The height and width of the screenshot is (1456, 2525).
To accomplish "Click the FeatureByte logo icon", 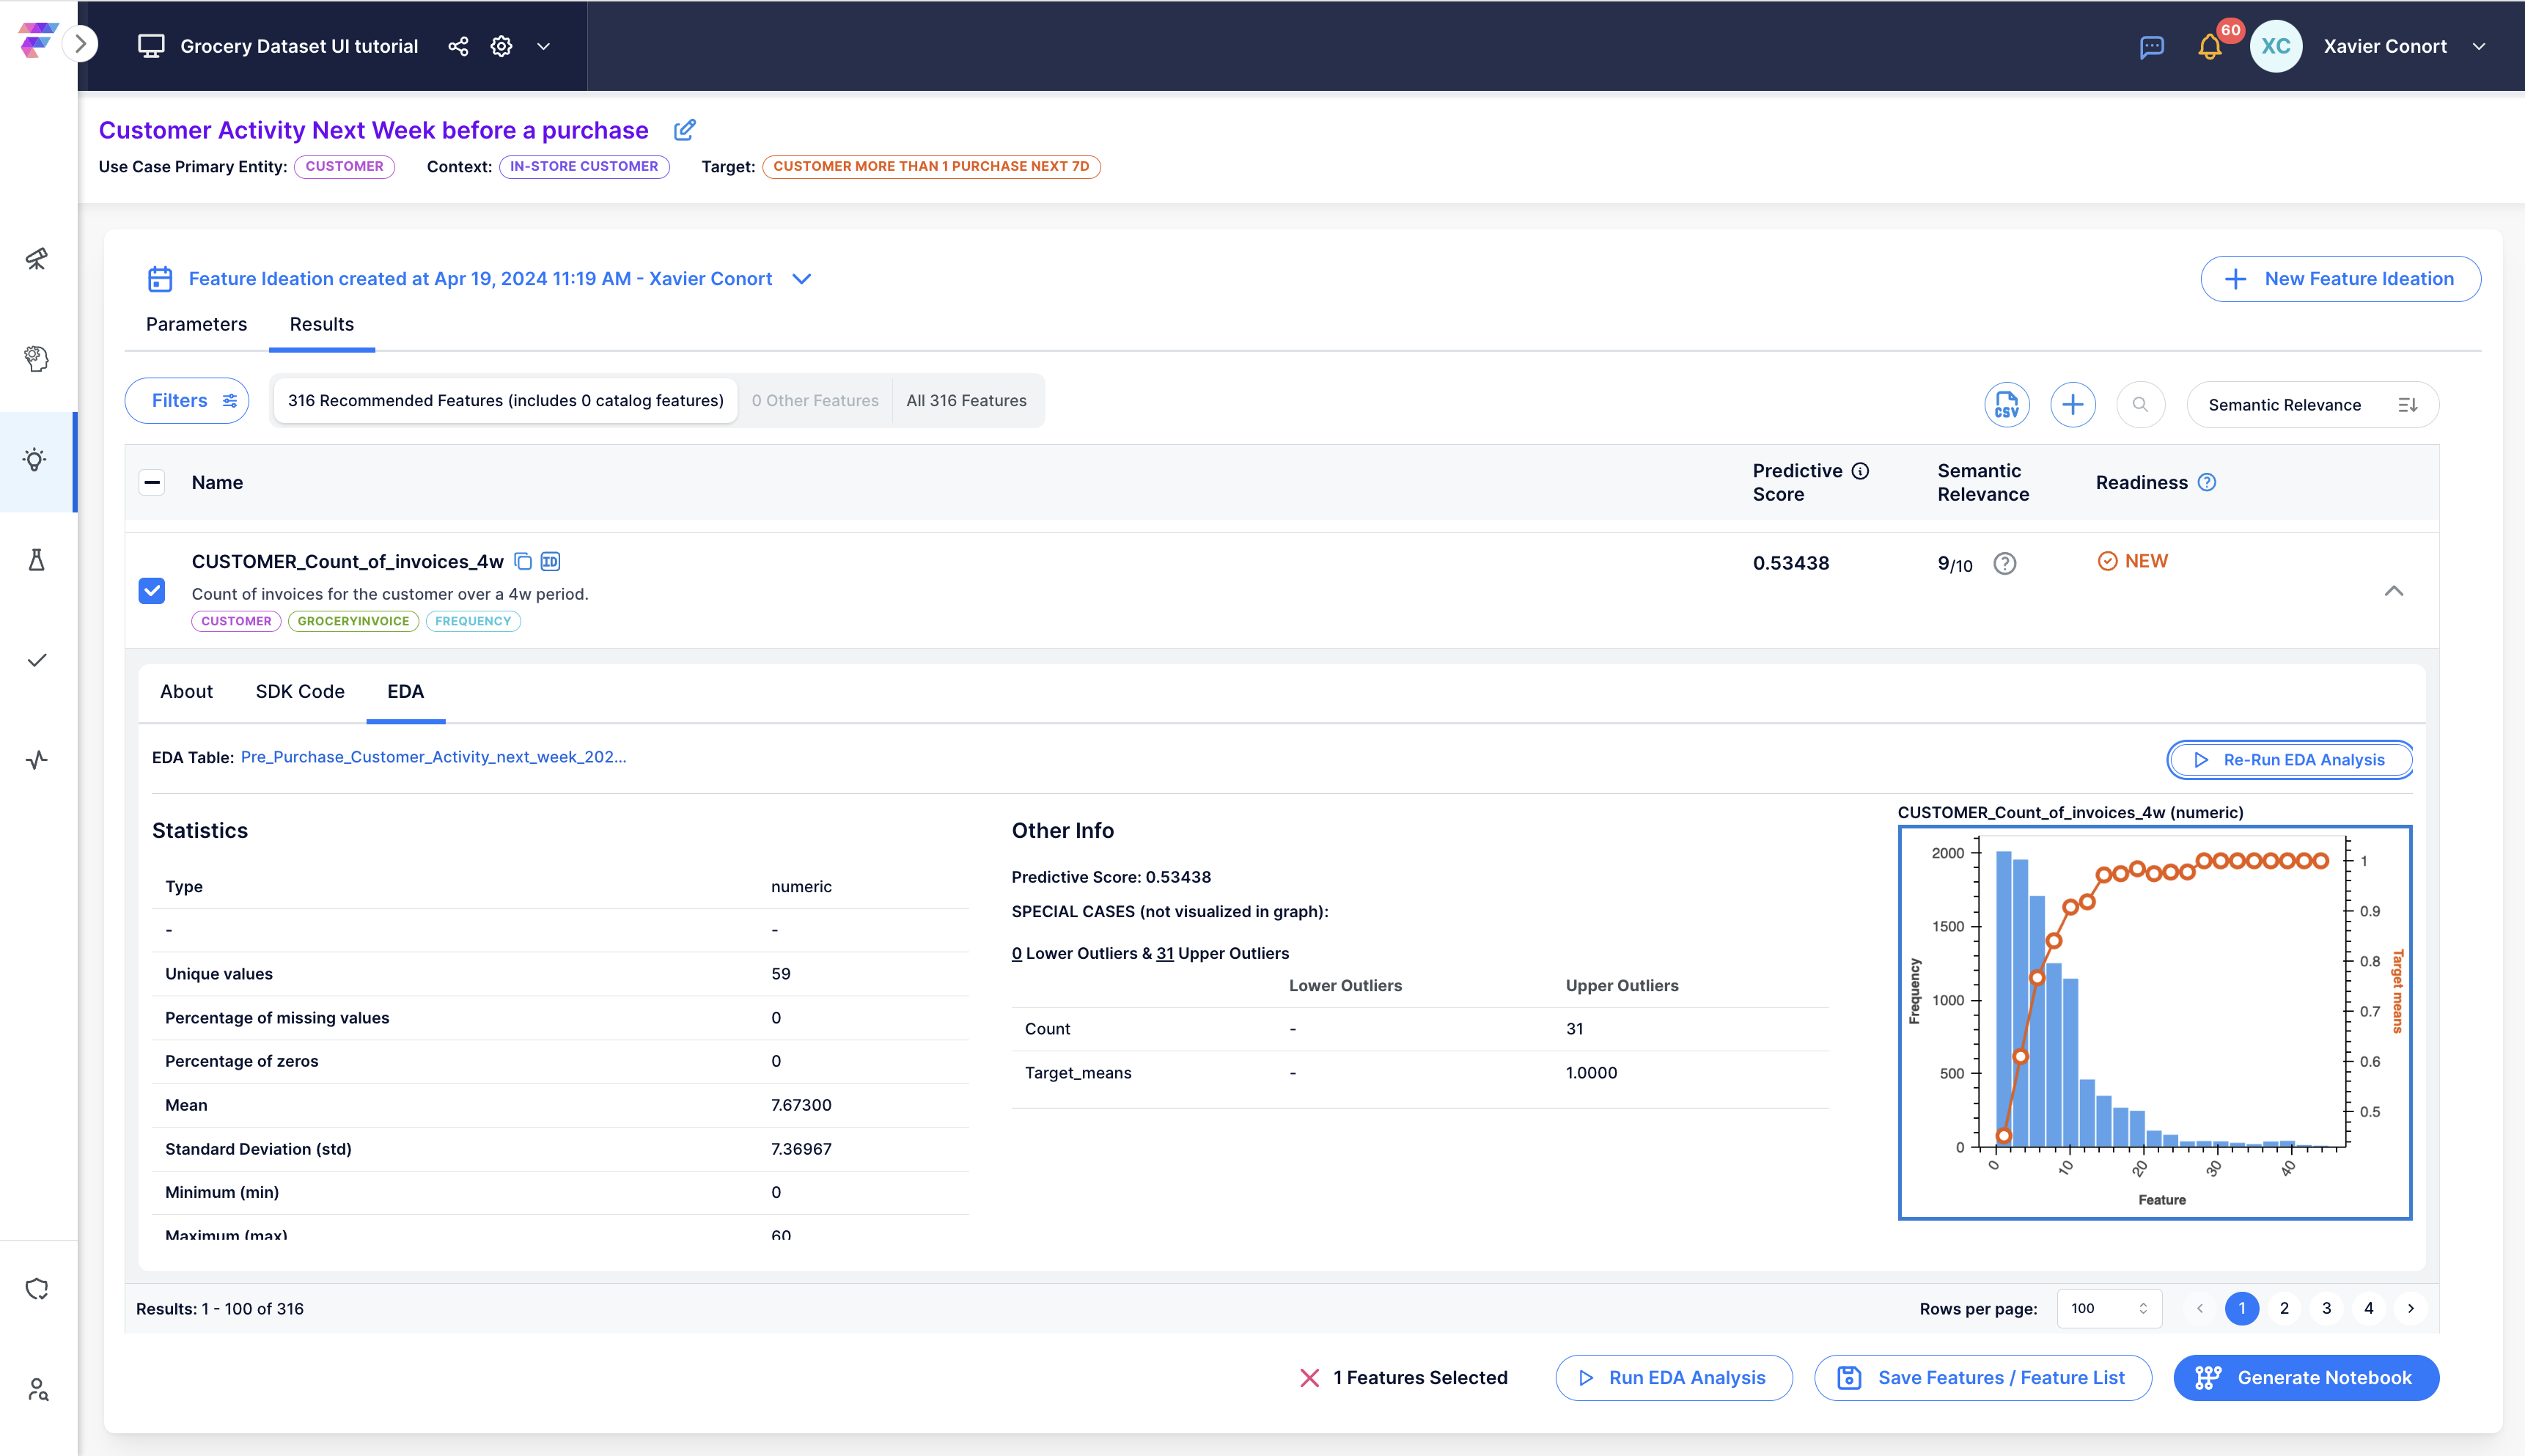I will [x=37, y=41].
